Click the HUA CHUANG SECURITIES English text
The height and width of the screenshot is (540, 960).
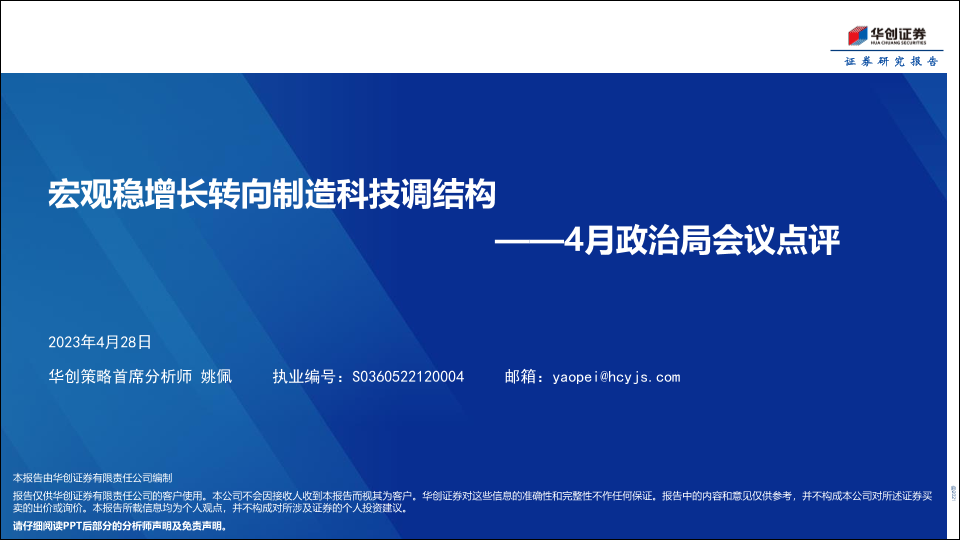[x=899, y=44]
